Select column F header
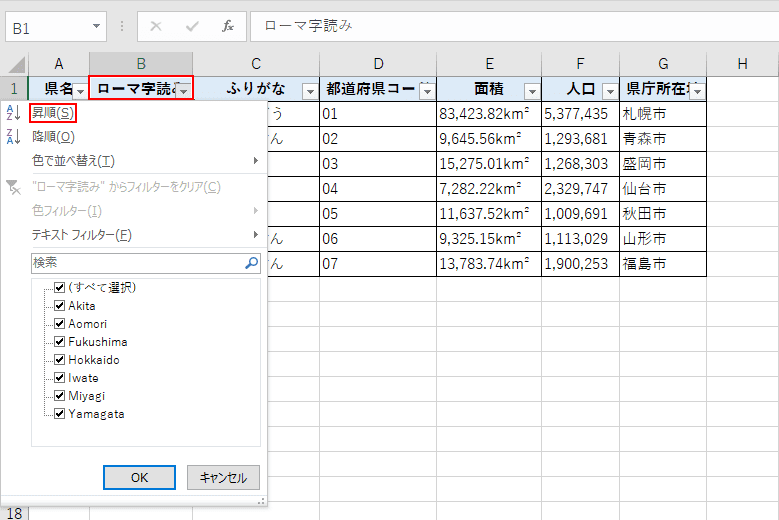 pyautogui.click(x=580, y=64)
